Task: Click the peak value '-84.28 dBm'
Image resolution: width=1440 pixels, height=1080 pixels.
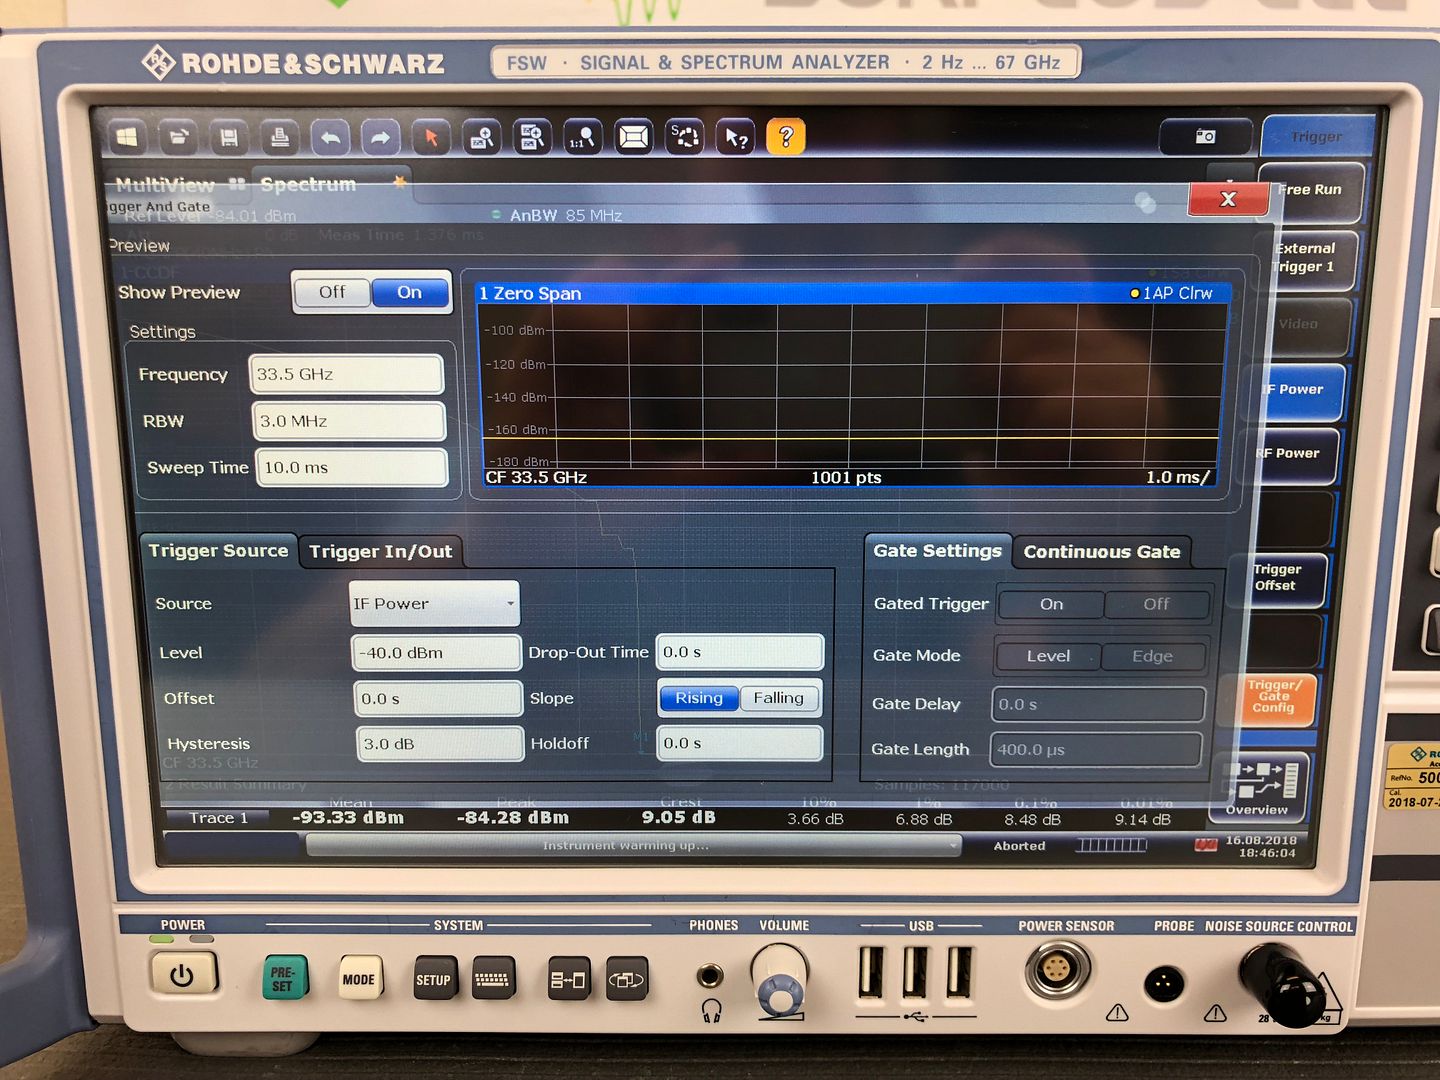Action: (513, 817)
